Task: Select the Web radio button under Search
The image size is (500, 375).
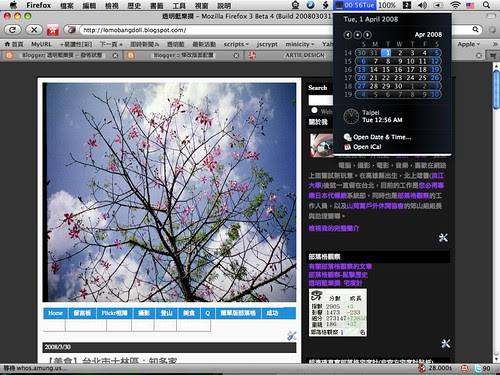Action: point(314,110)
